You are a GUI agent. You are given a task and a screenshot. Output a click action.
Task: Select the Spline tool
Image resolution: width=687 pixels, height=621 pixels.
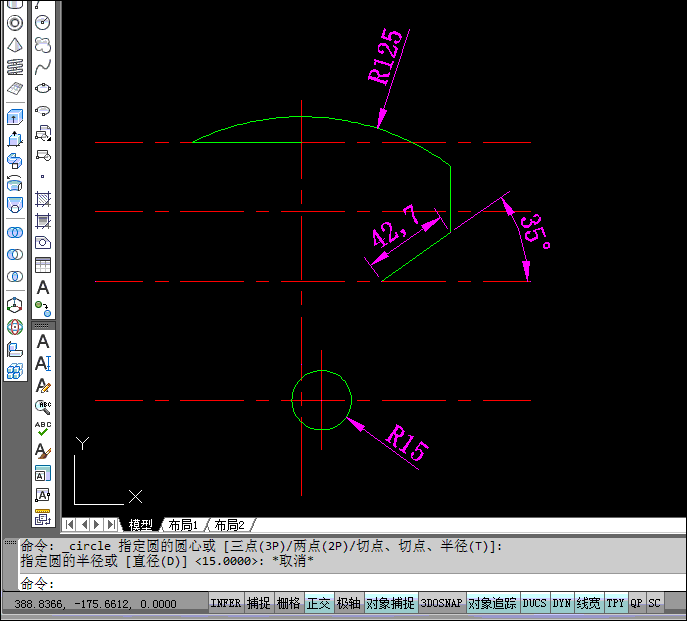(x=43, y=67)
